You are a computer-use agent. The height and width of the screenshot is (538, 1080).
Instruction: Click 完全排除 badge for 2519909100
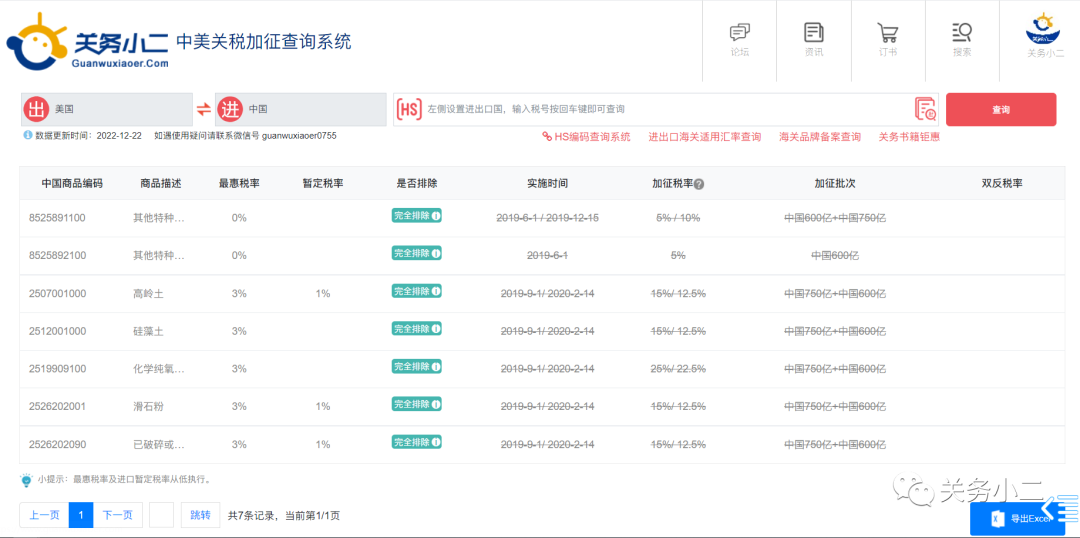417,366
